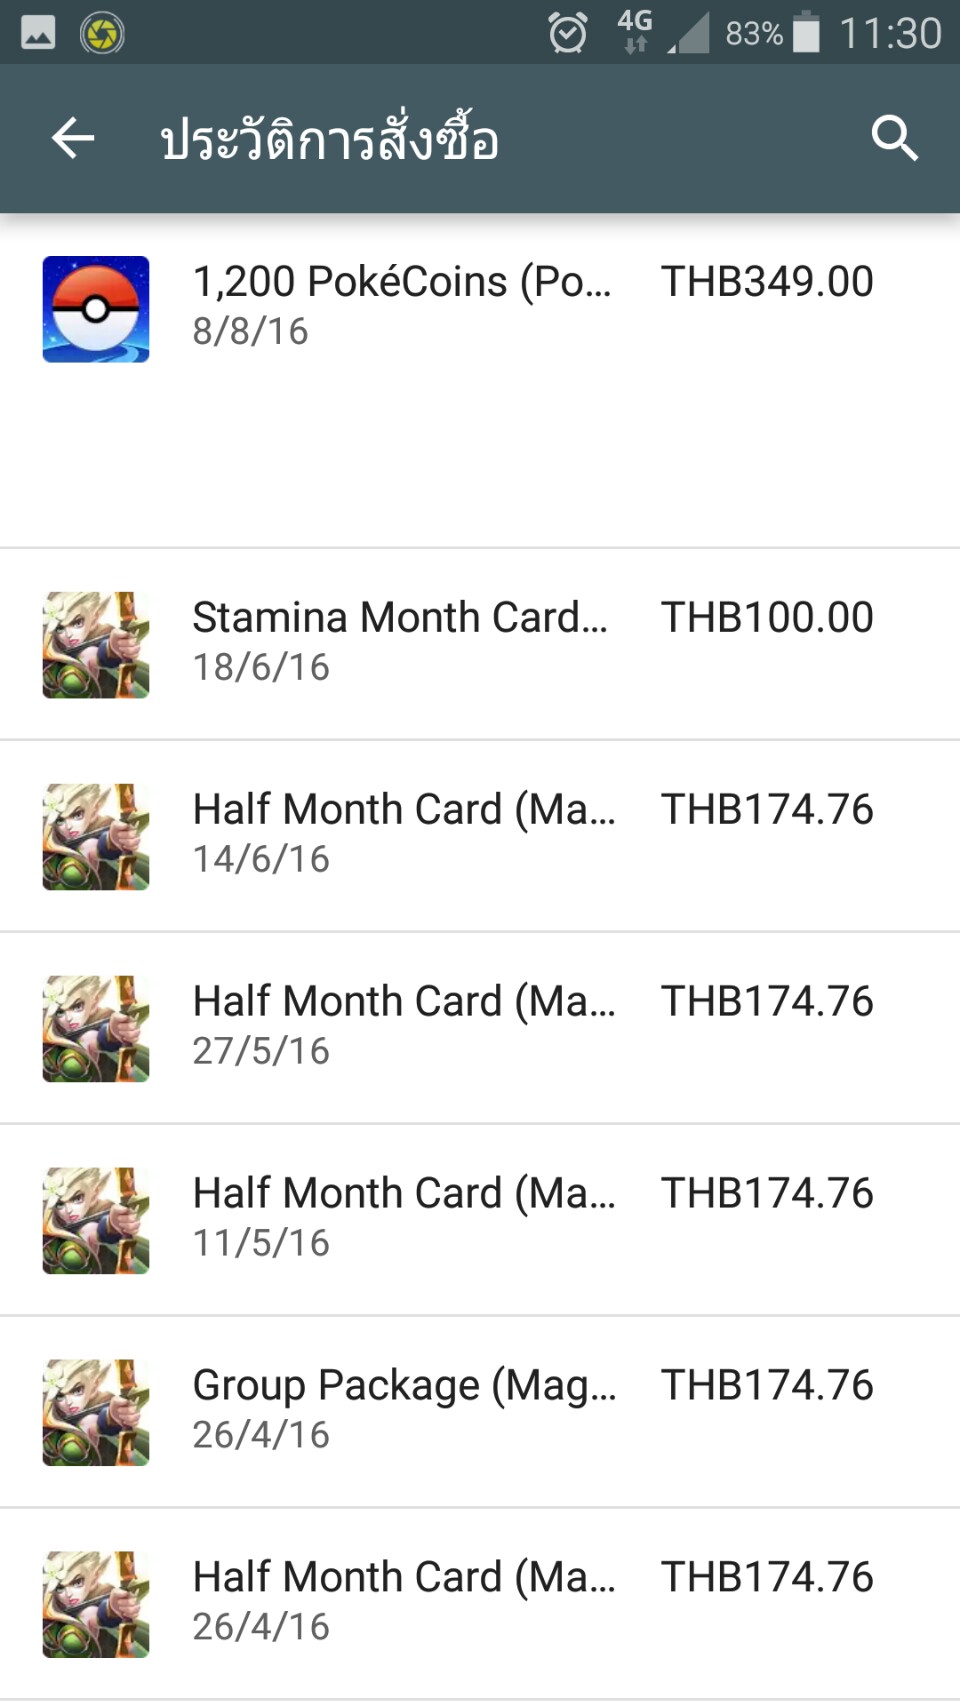Open Group Package order from 26/4/16
Screen dimensions: 960x1706
tap(480, 1413)
